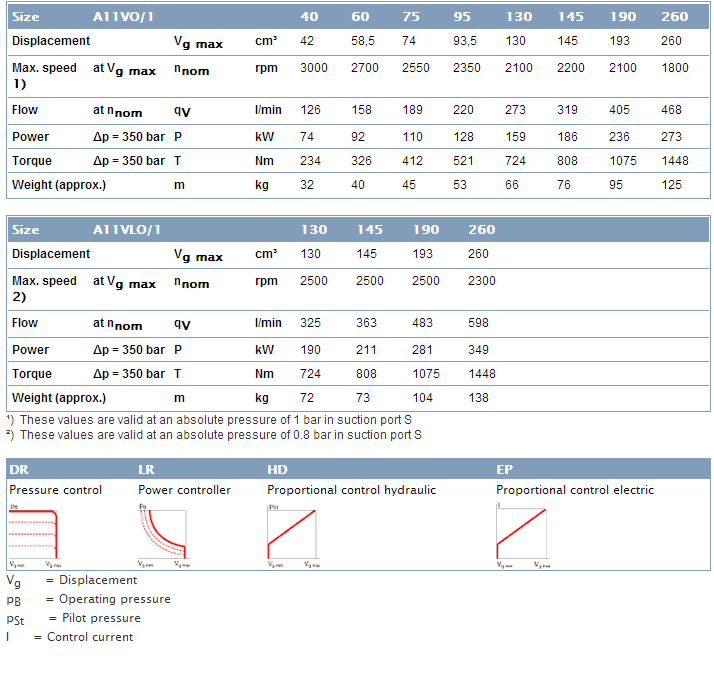Click flow value 319 l/min
Image resolution: width=714 pixels, height=676 pixels.
coord(567,110)
